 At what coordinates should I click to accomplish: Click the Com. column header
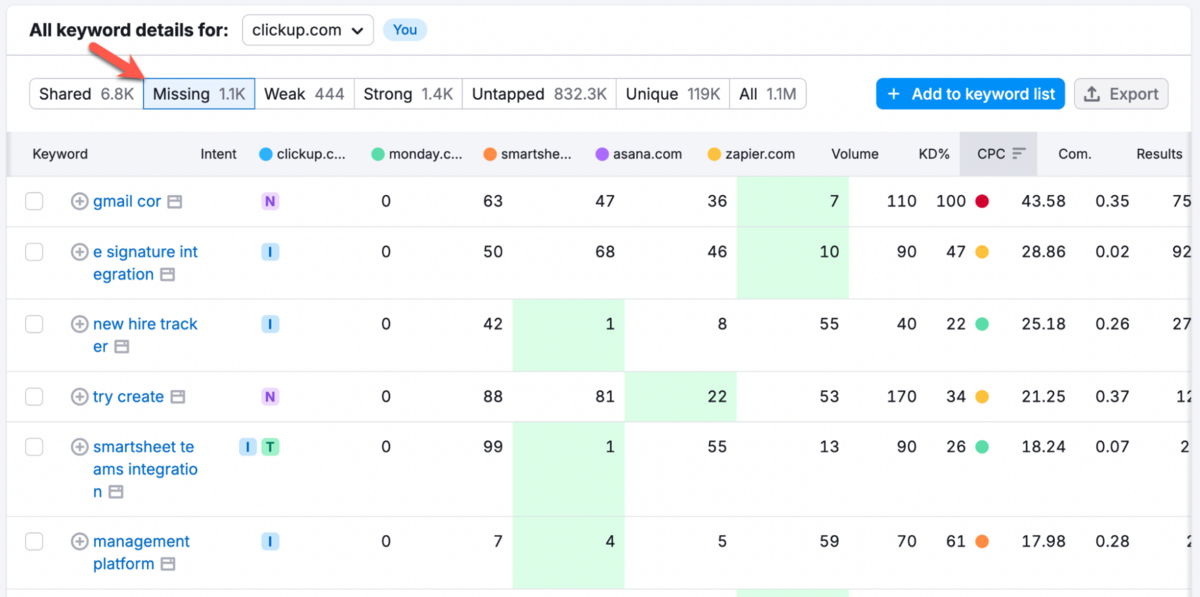click(x=1075, y=154)
